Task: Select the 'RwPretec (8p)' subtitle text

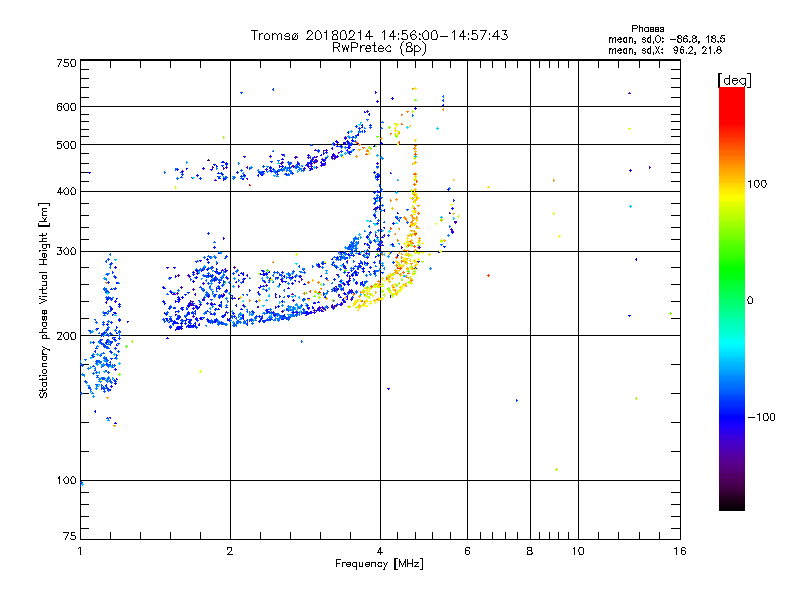Action: point(379,48)
